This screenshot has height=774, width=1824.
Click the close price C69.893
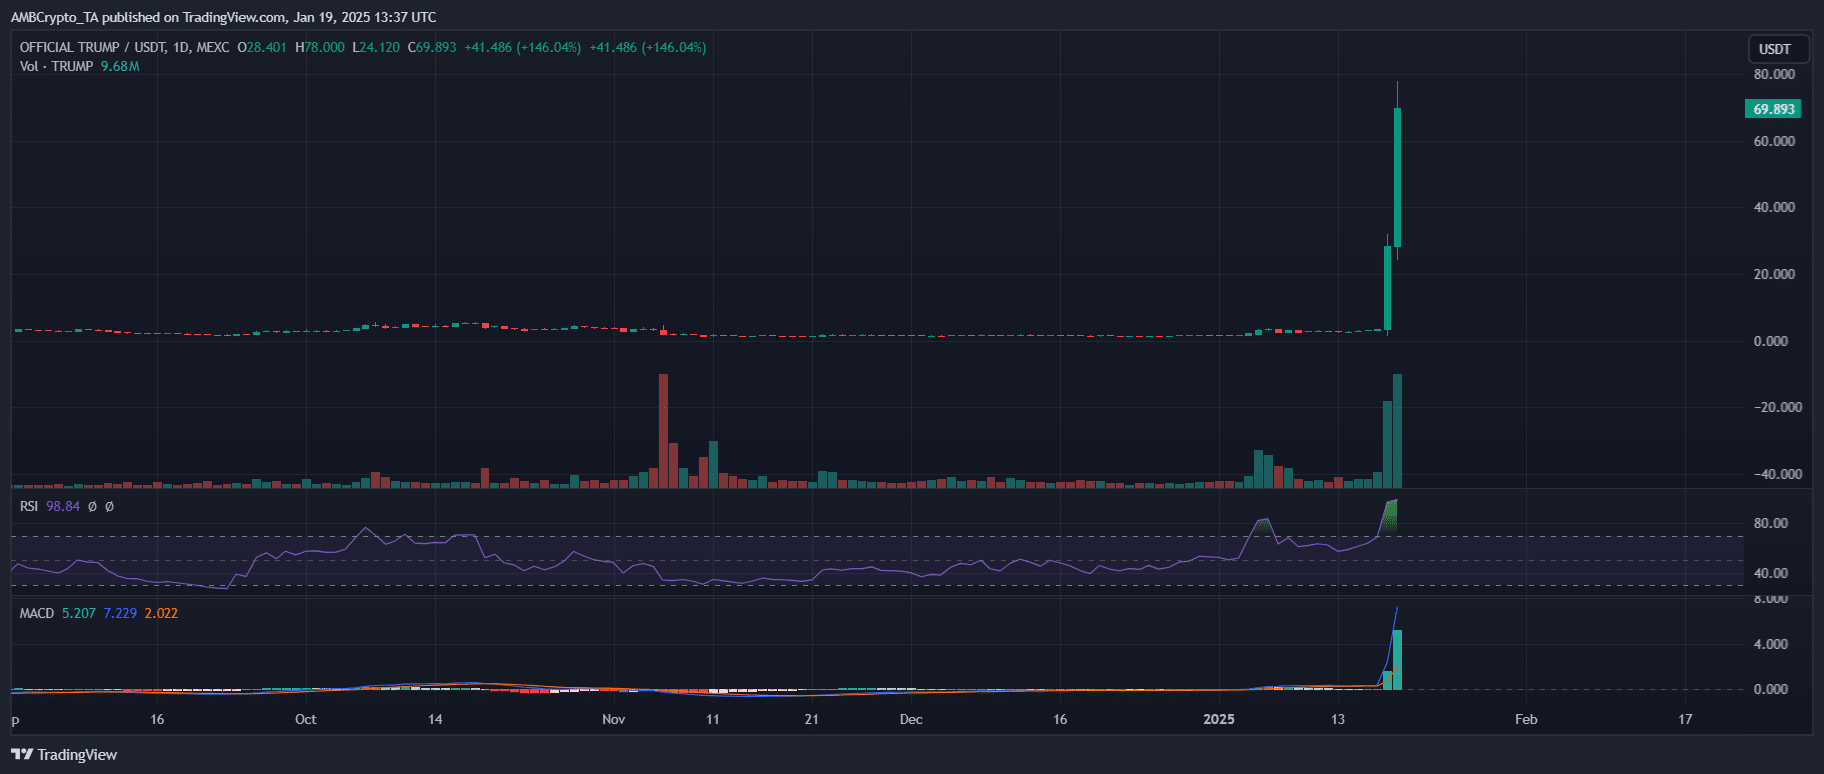pos(432,47)
